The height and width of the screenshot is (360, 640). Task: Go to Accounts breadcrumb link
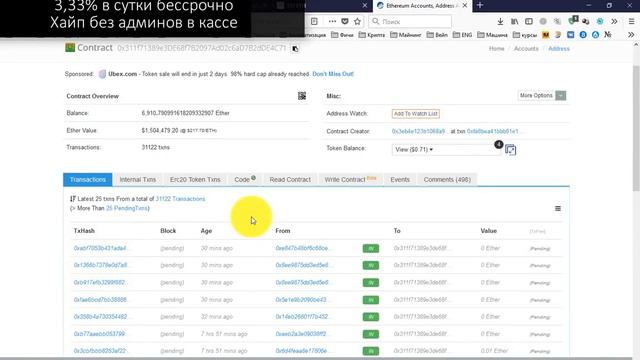526,49
